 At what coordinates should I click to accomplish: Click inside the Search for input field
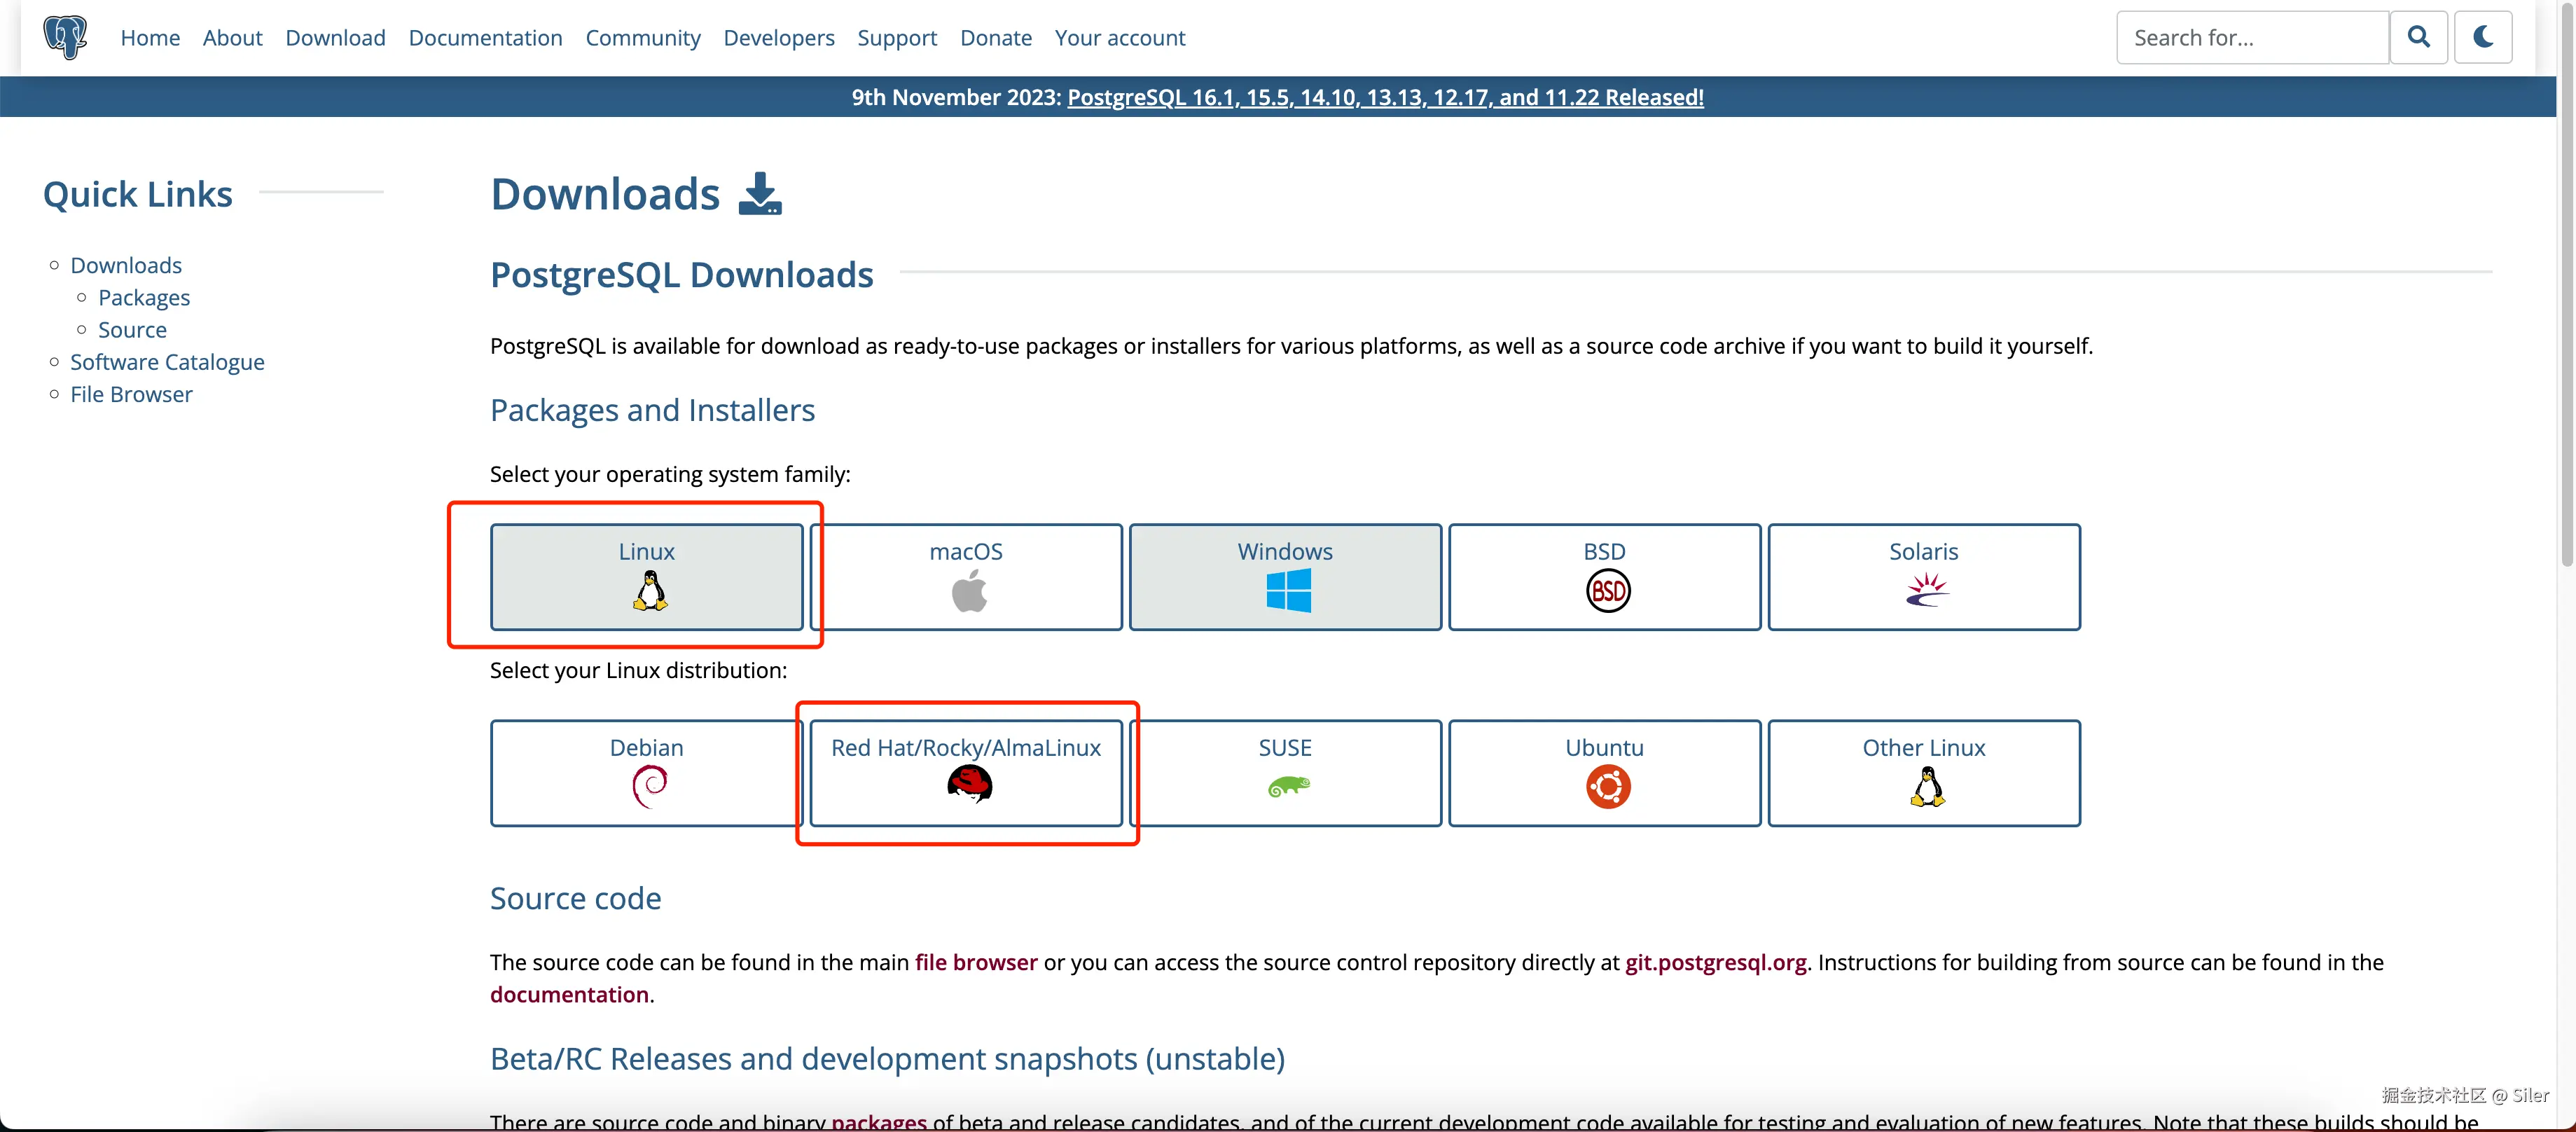point(2250,37)
